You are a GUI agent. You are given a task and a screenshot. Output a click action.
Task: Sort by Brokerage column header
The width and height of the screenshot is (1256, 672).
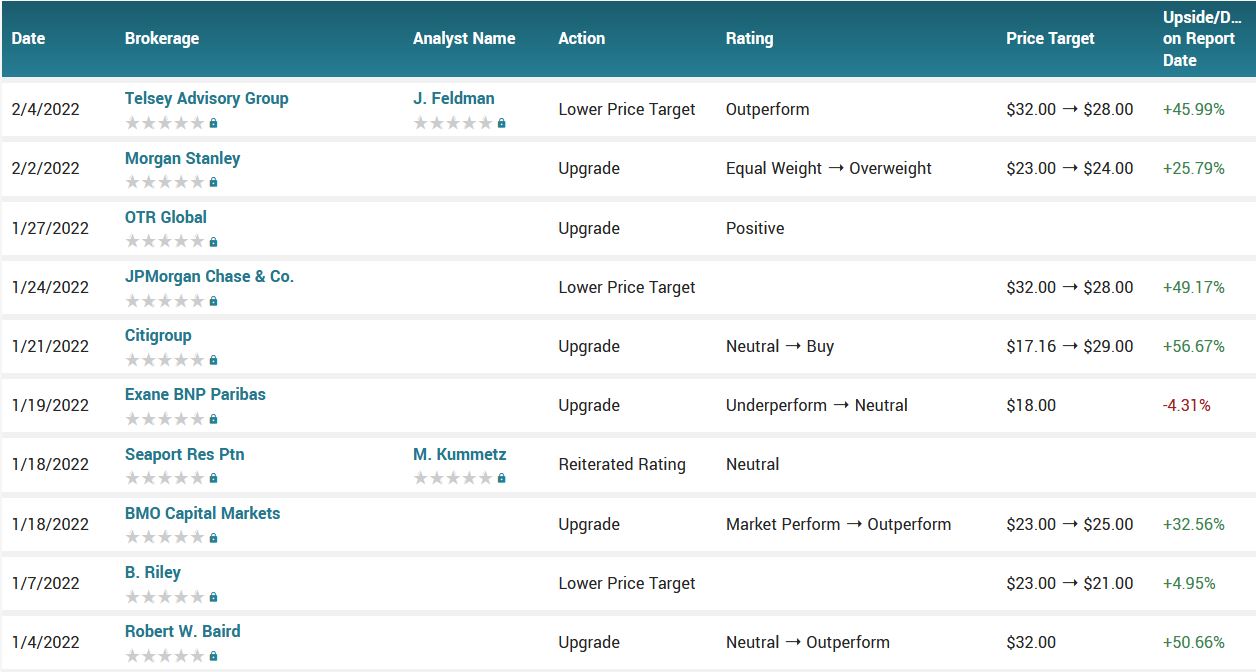click(162, 38)
